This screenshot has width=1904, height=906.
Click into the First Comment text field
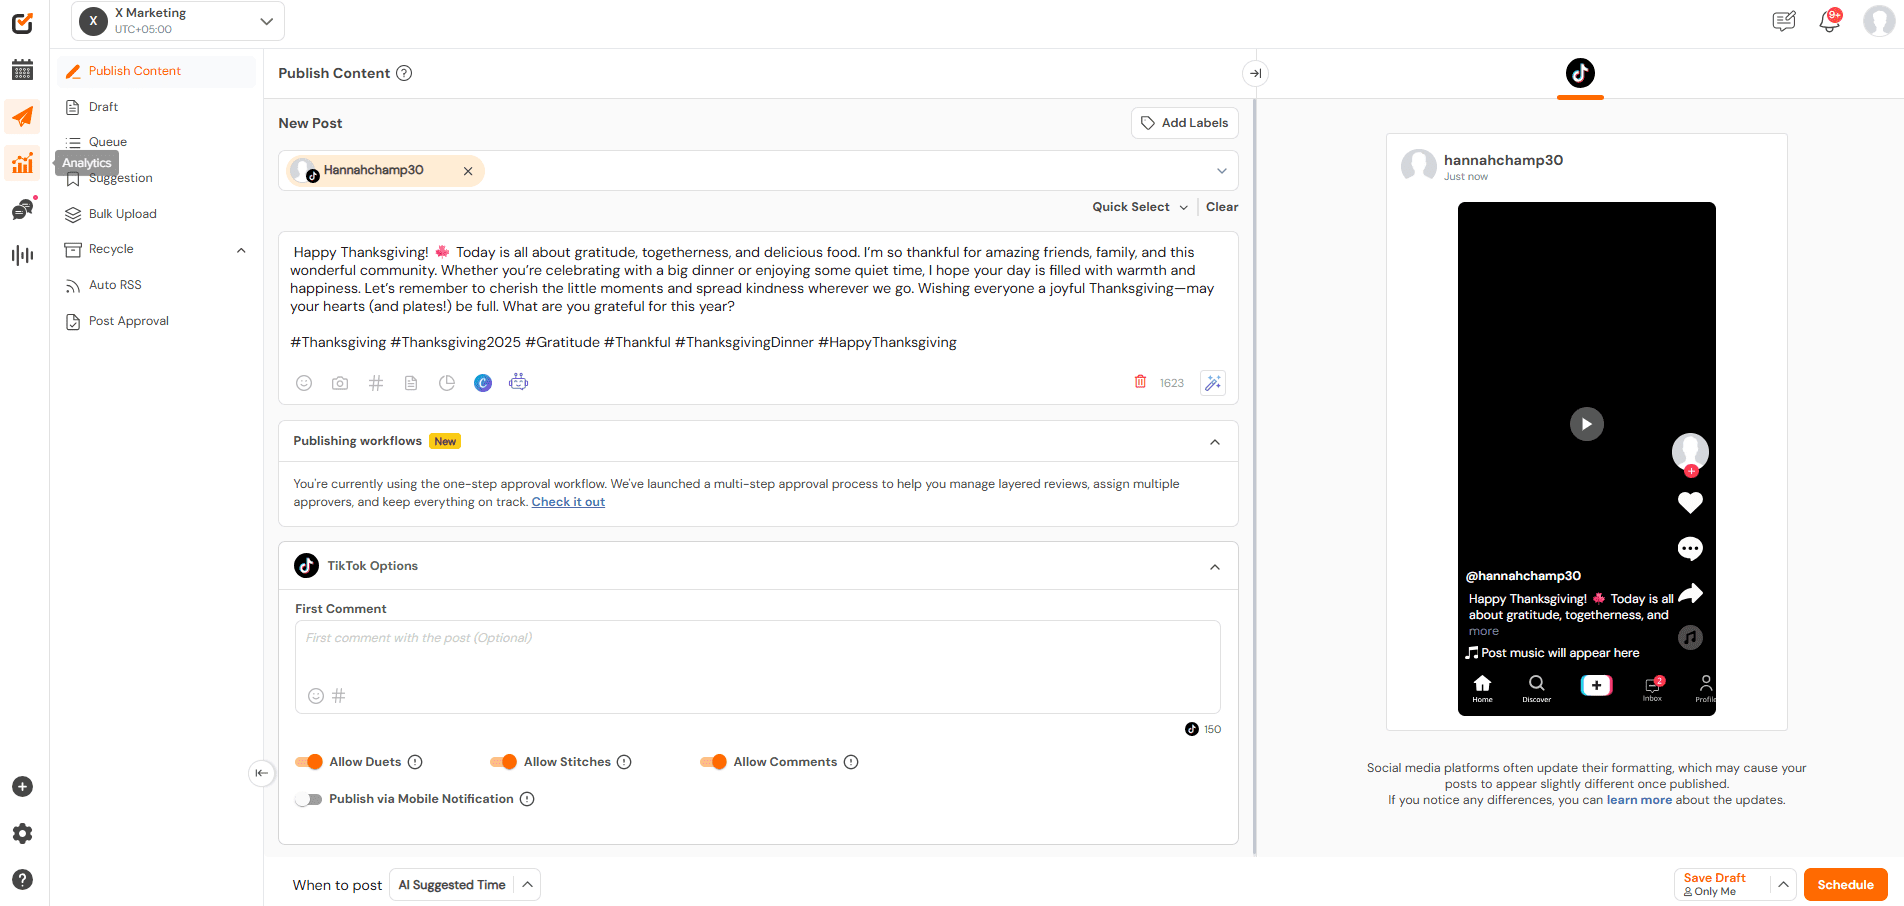pyautogui.click(x=756, y=655)
